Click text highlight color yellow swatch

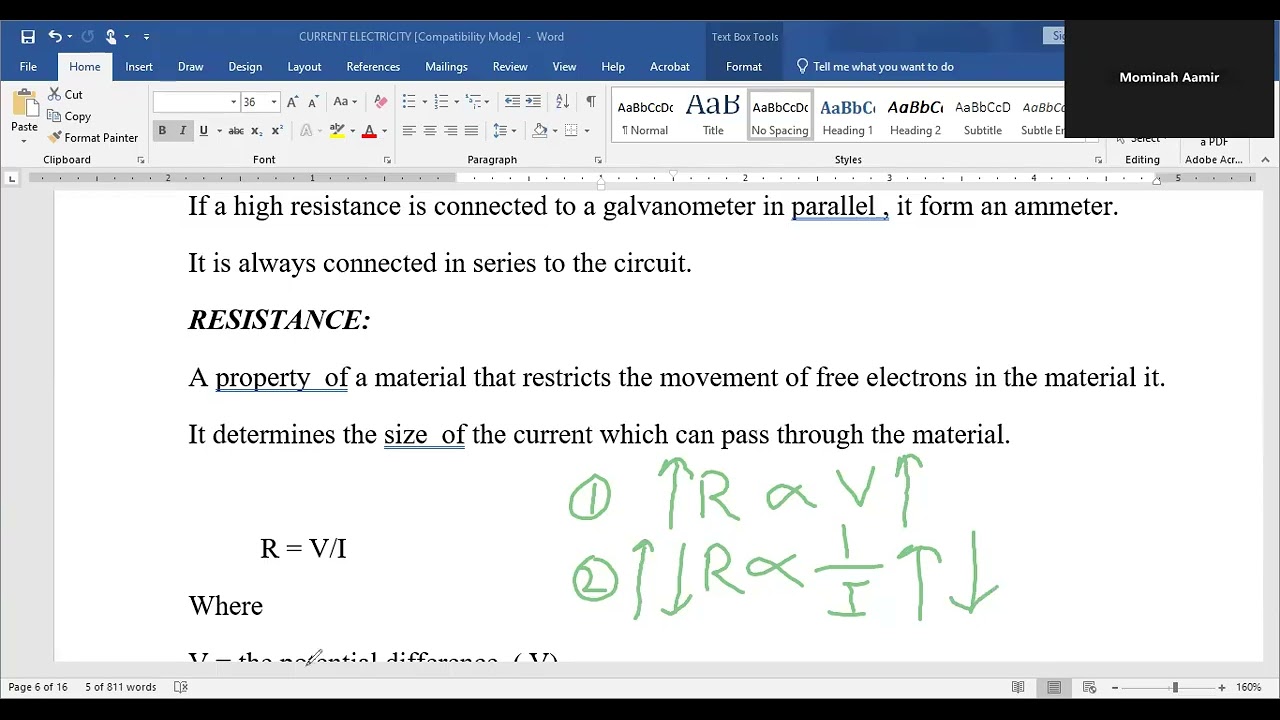(x=337, y=131)
